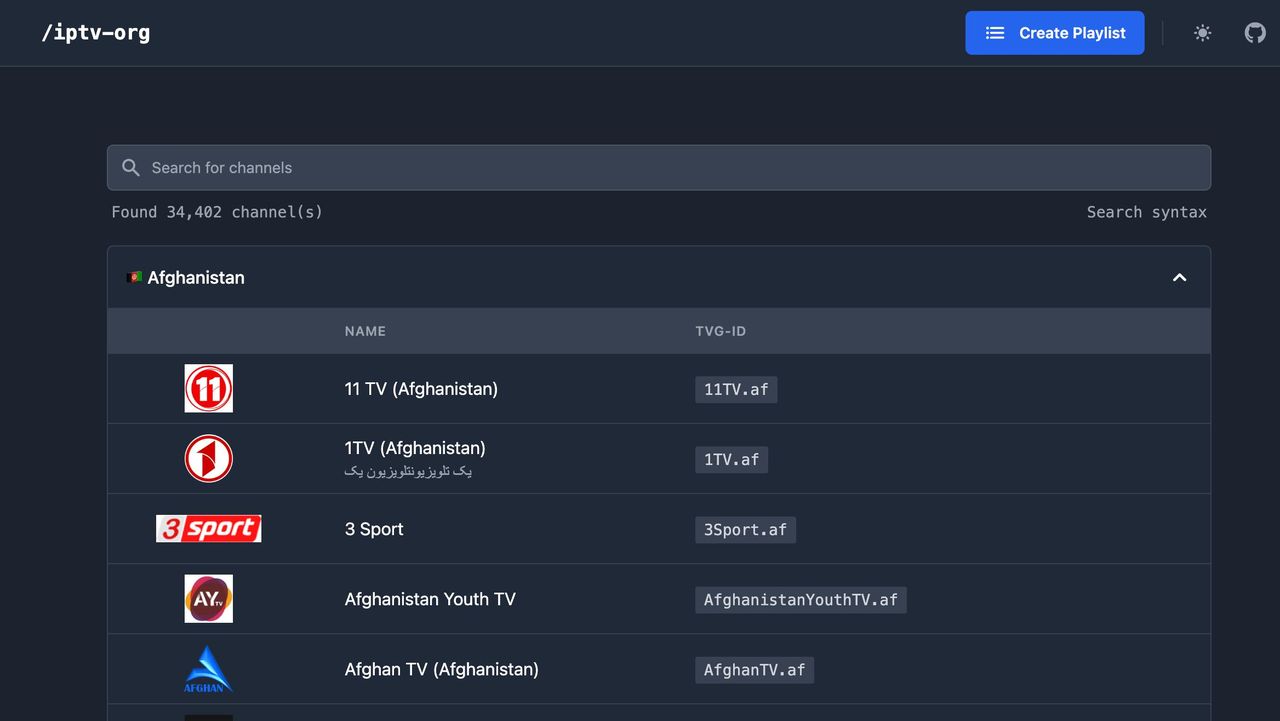
Task: Open the 11 TV (Afghanistan) channel name
Action: [421, 389]
